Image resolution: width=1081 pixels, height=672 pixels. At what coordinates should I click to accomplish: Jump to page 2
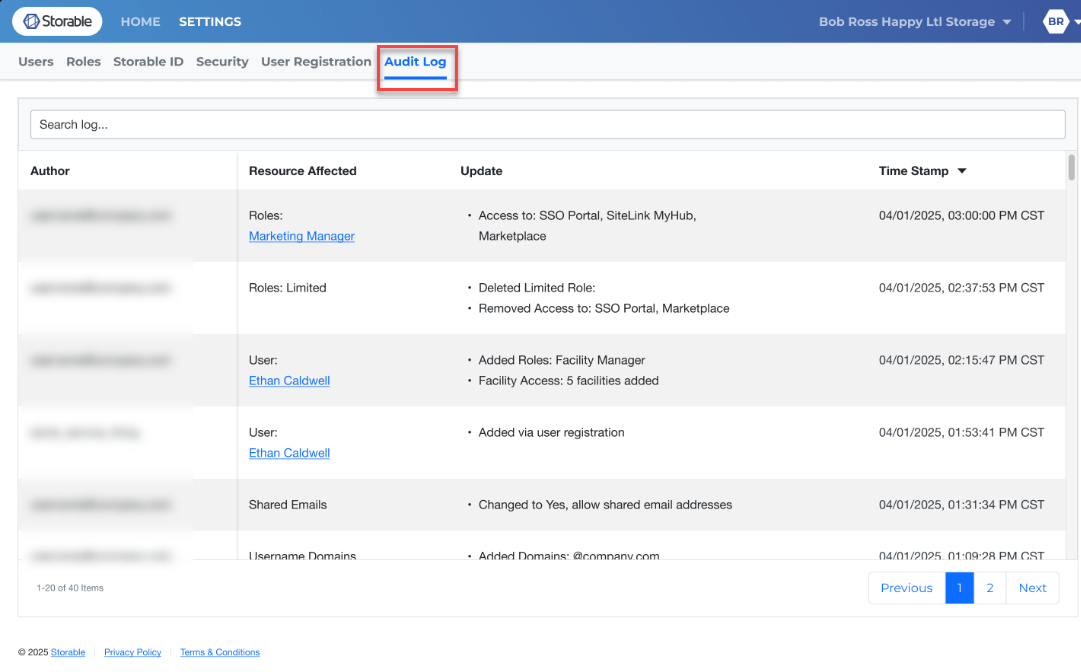(x=989, y=588)
